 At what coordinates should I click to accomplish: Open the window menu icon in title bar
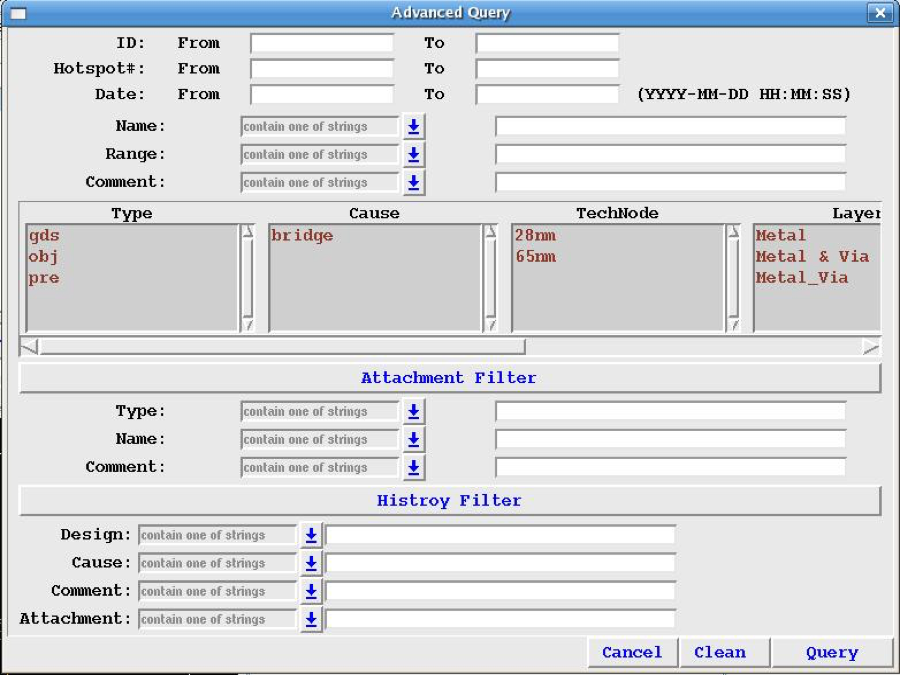pyautogui.click(x=18, y=13)
